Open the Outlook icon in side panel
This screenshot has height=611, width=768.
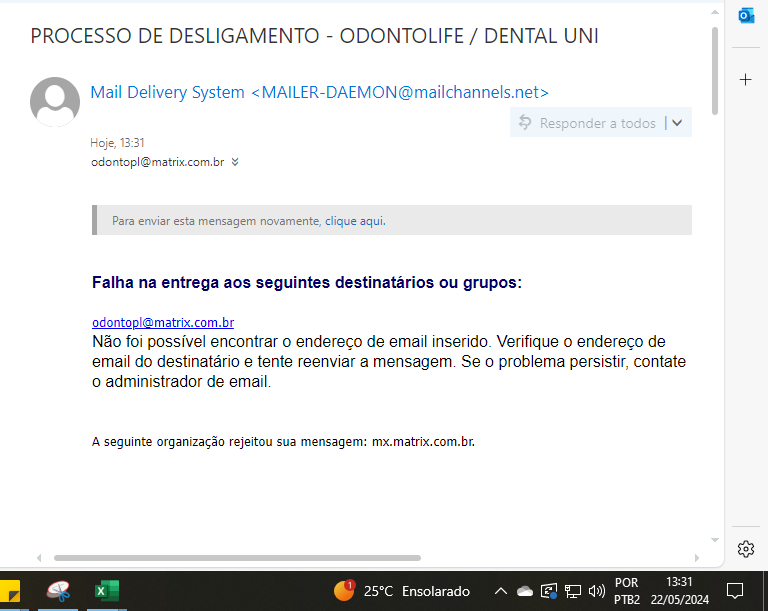pos(746,16)
